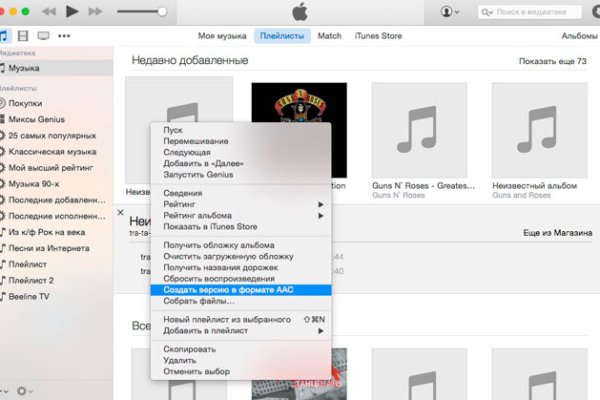Expand the Рейтинг submenu
The height and width of the screenshot is (400, 600).
click(241, 204)
